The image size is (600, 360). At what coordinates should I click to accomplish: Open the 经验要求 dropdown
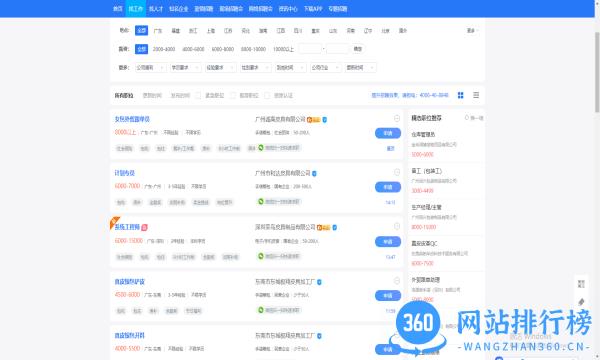point(220,67)
